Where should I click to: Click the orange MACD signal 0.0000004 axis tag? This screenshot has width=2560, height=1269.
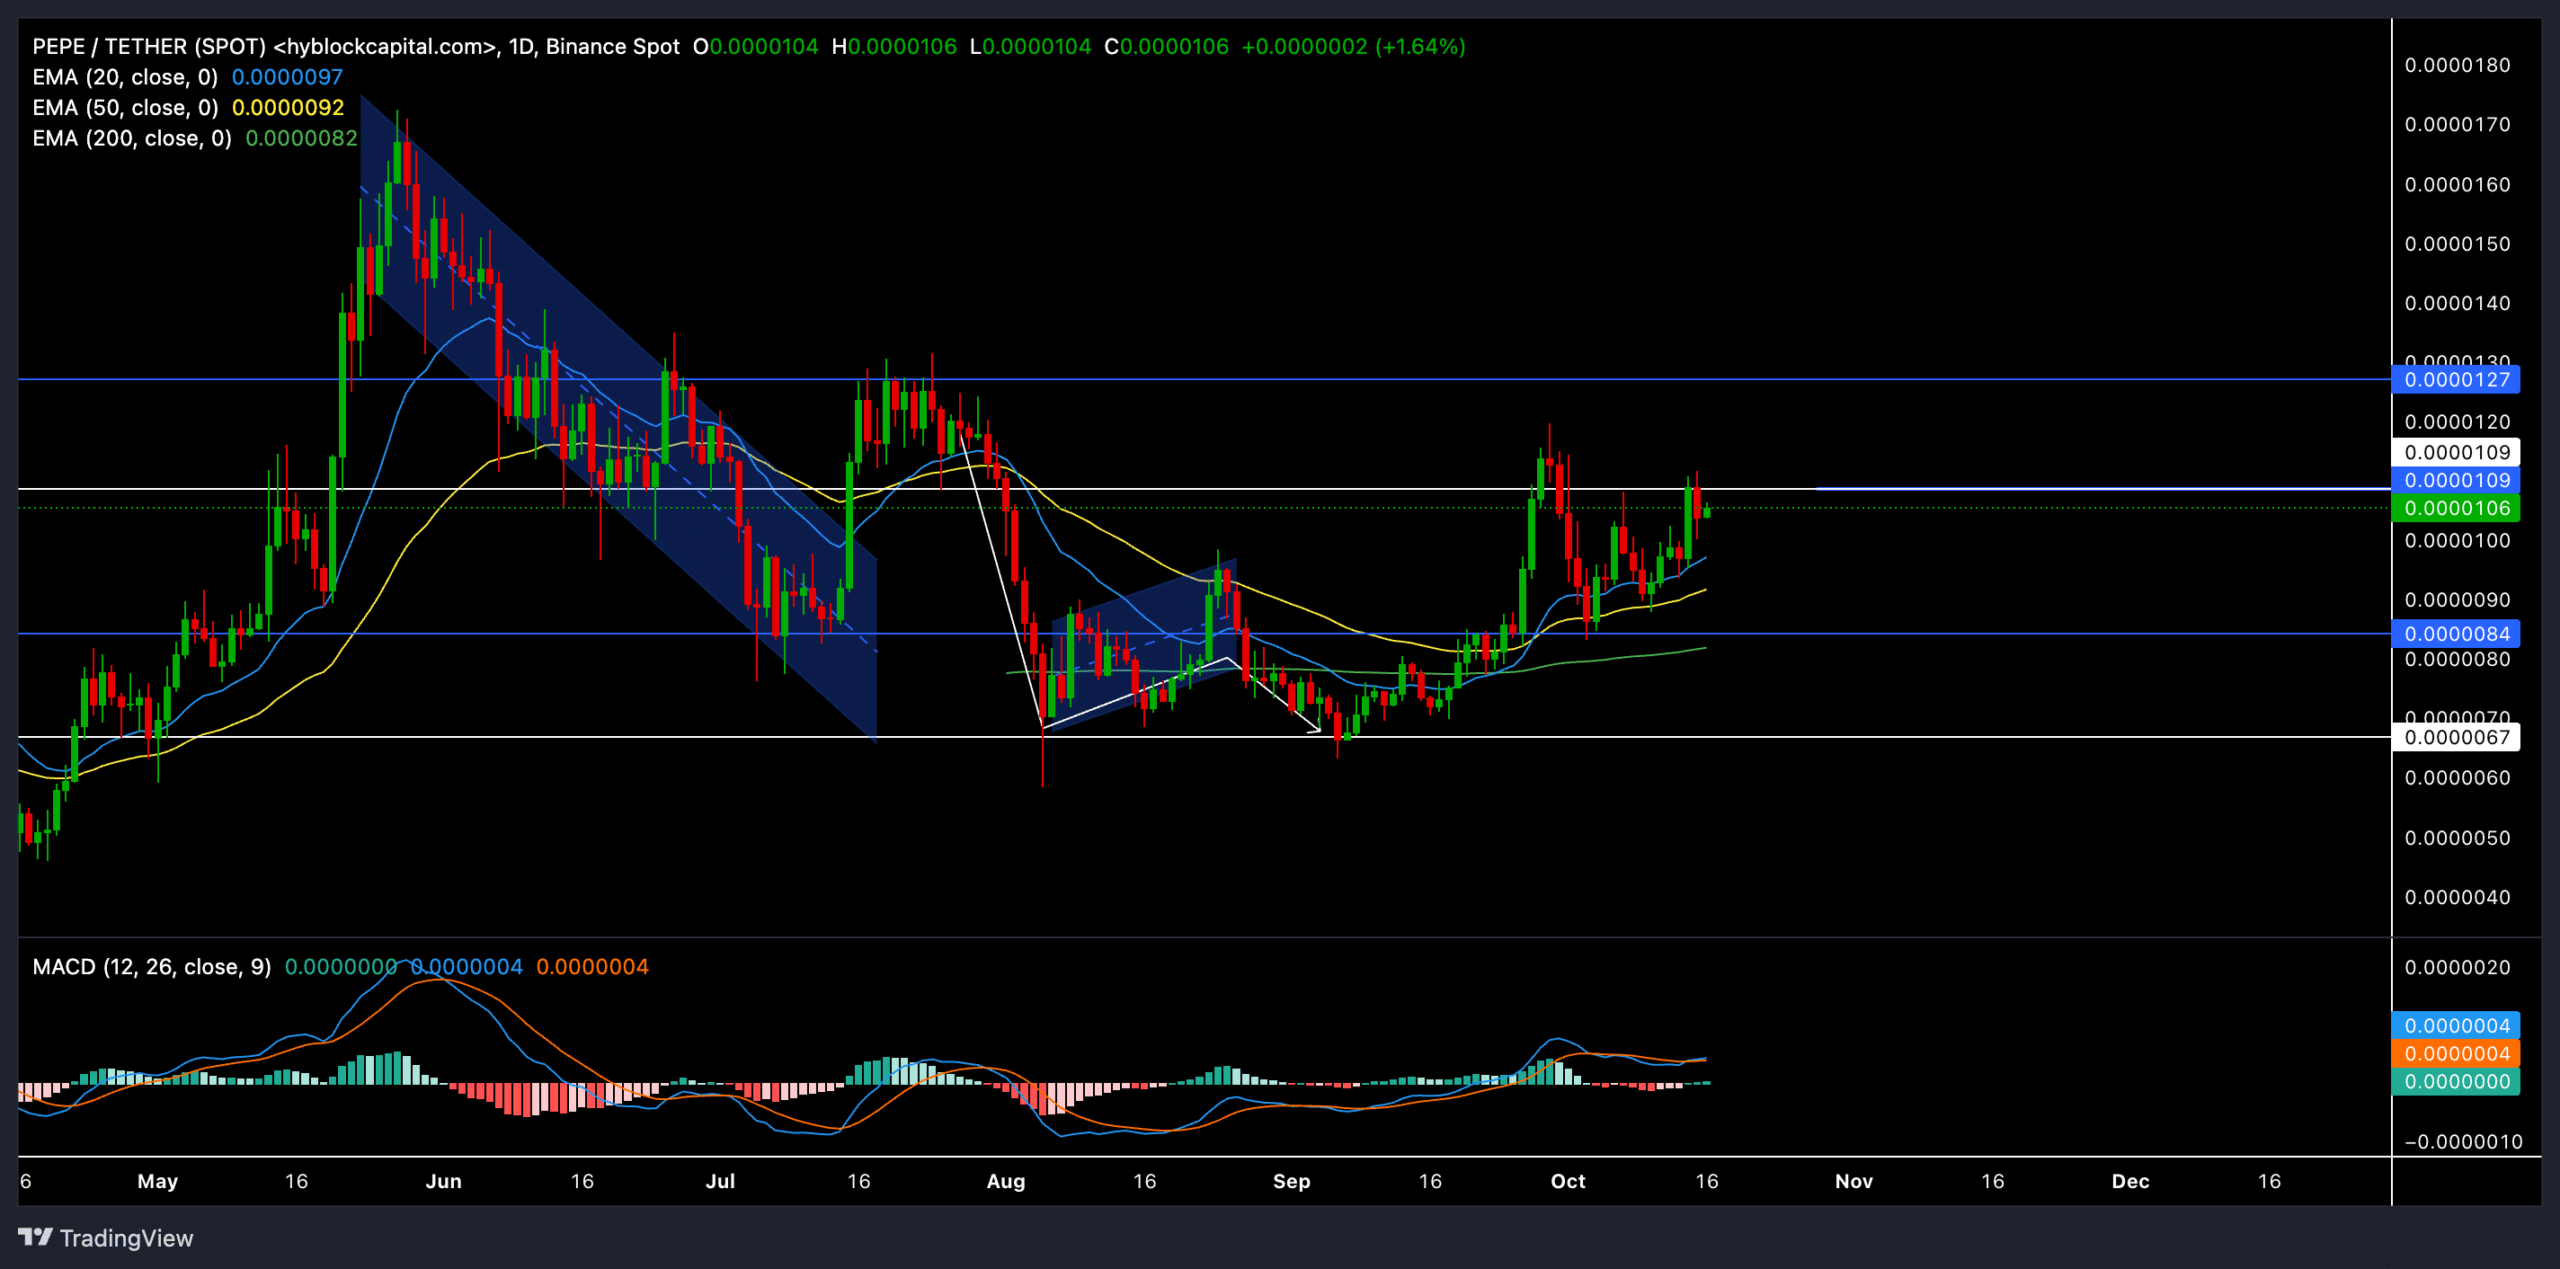(2456, 1054)
